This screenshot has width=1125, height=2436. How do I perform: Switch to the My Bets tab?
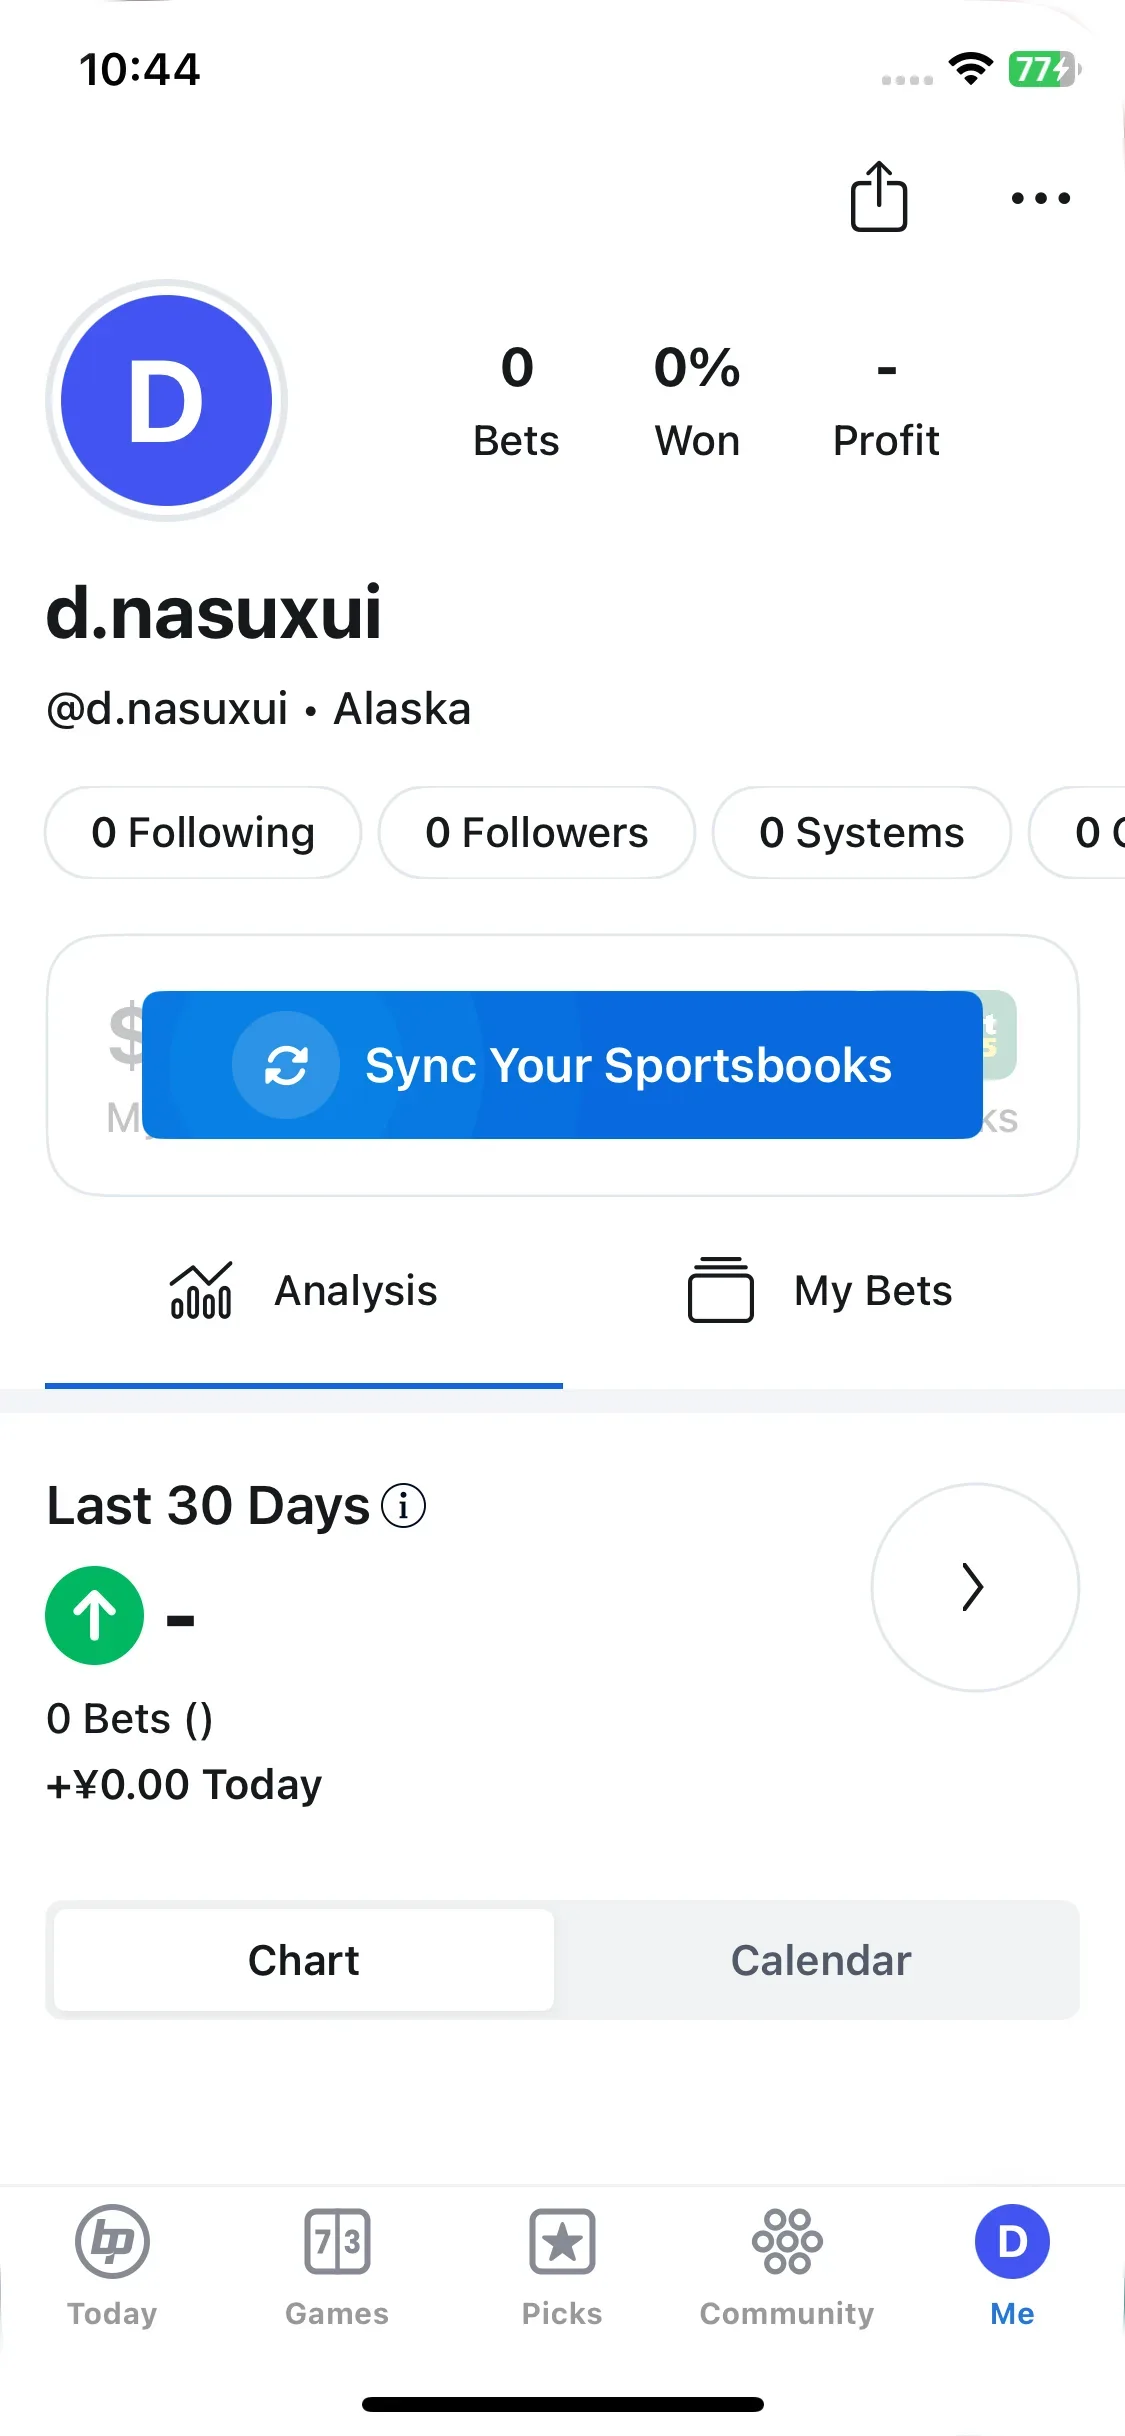[820, 1290]
